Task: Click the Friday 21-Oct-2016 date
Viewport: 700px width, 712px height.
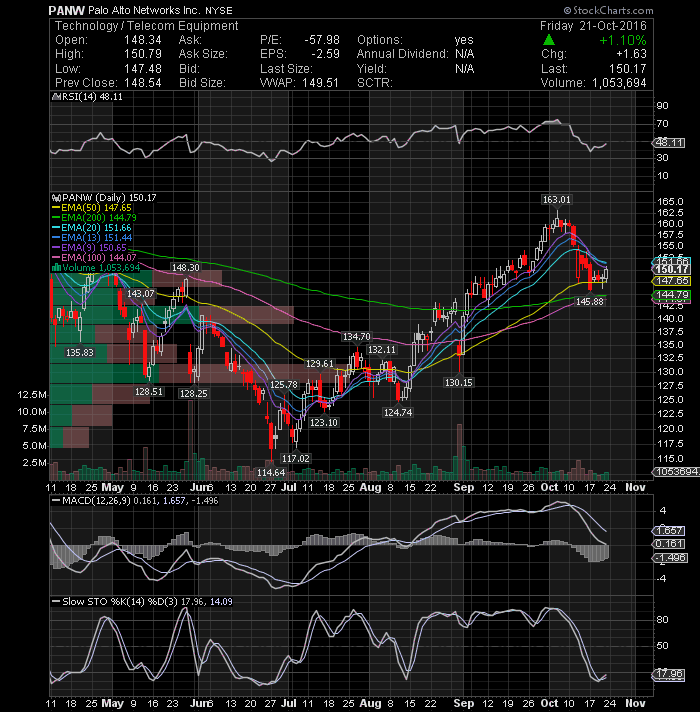Action: tap(593, 26)
